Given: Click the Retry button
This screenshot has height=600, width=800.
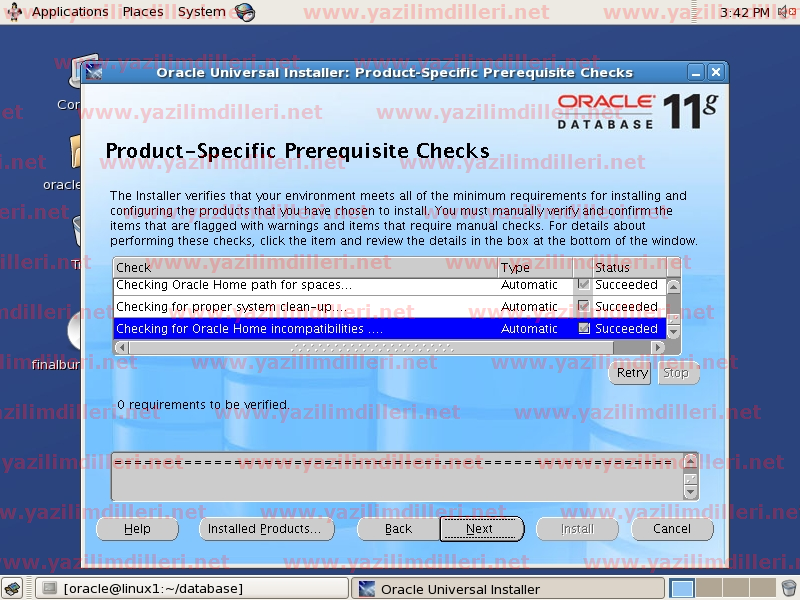Looking at the screenshot, I should click(x=631, y=373).
